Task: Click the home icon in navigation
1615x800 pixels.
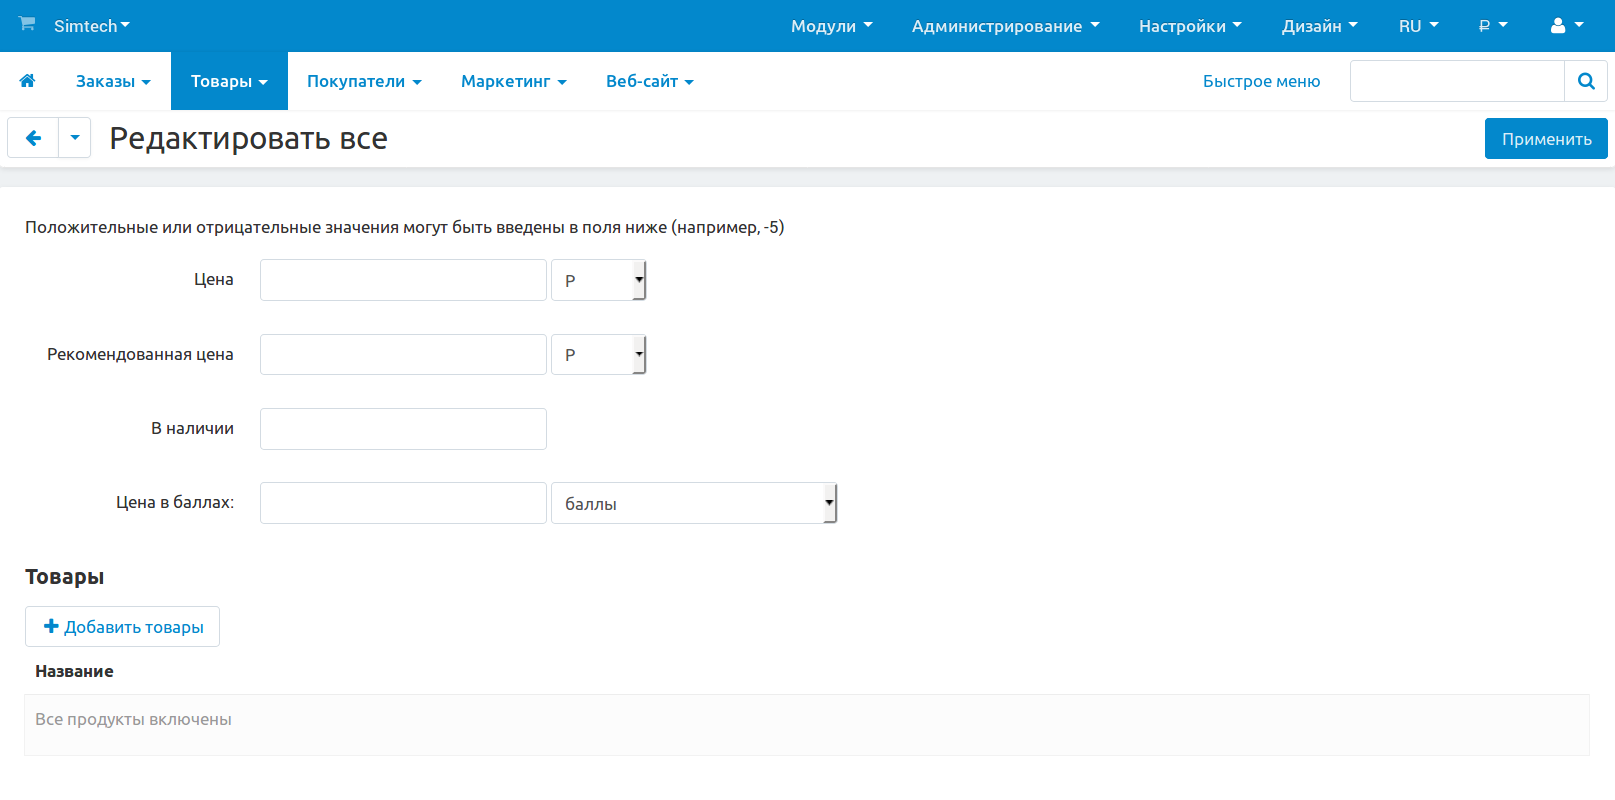Action: [x=27, y=81]
